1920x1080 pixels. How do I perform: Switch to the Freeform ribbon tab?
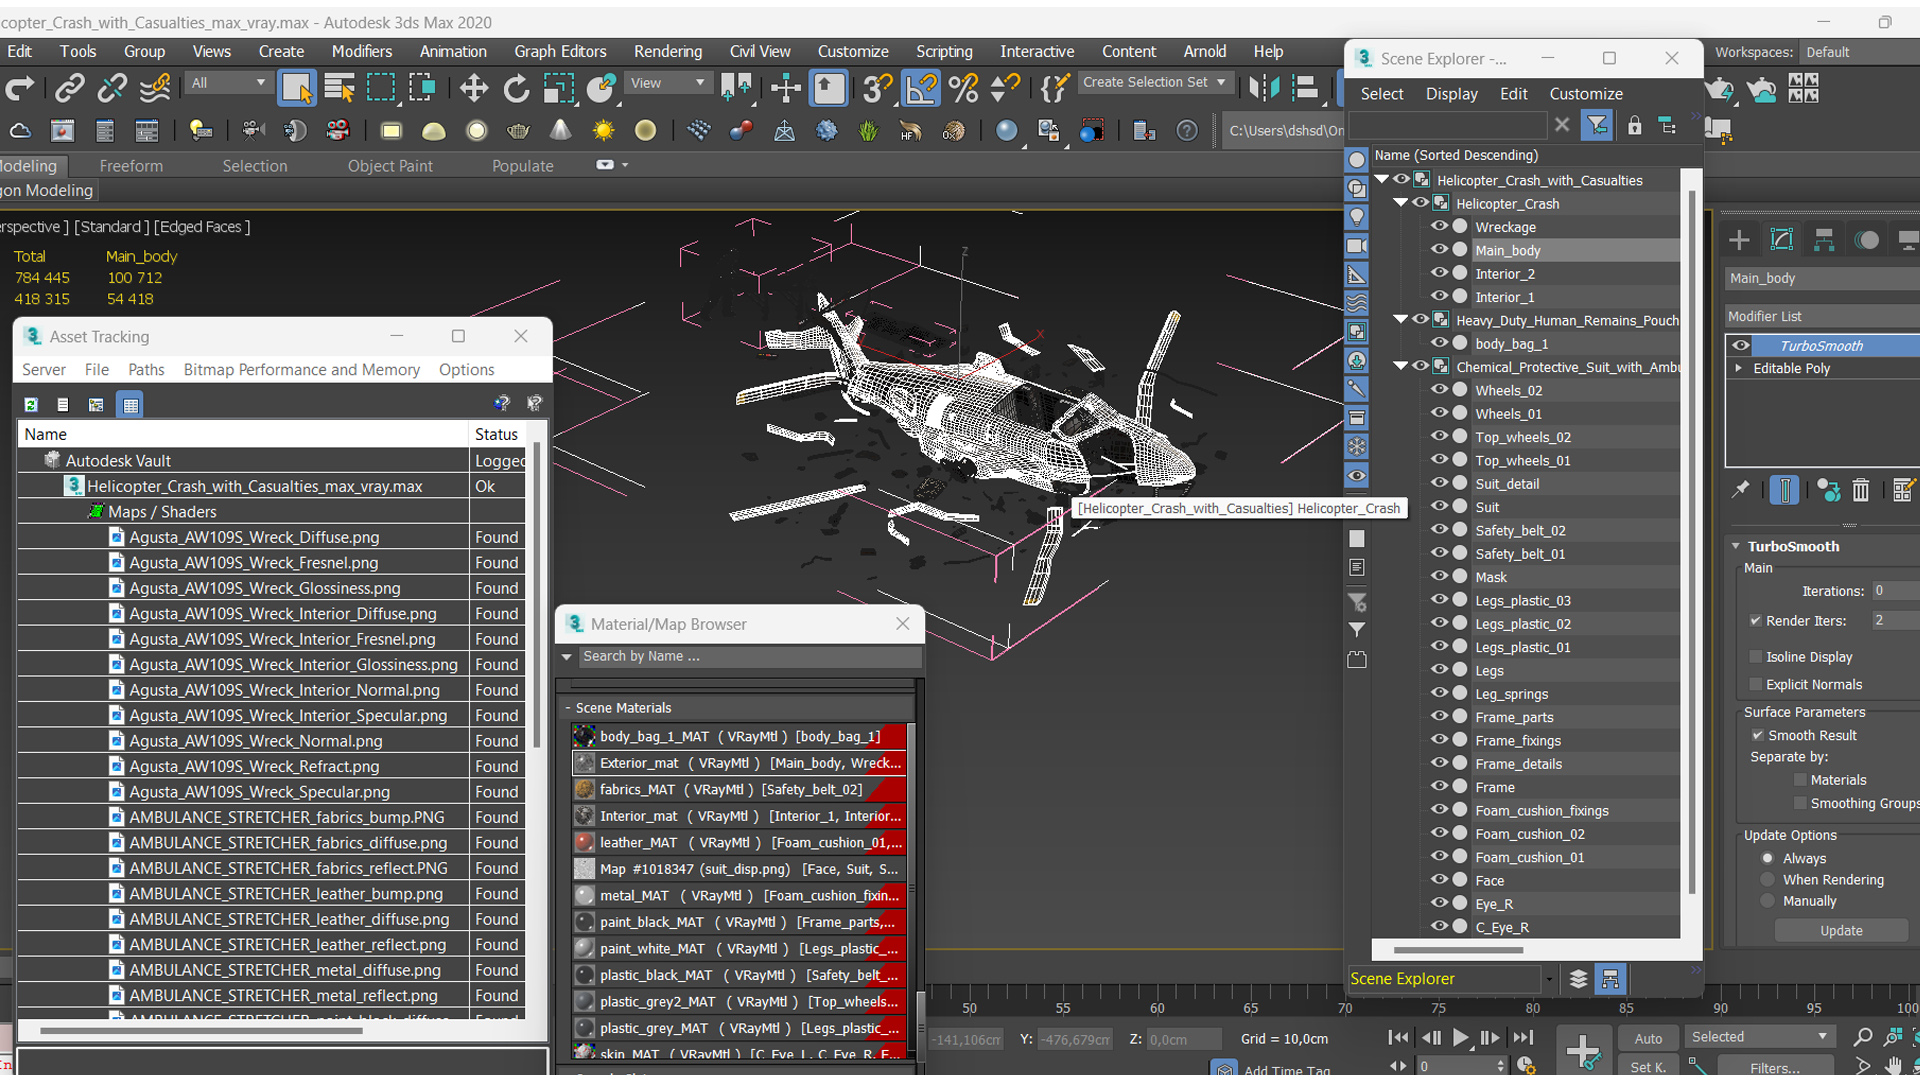[x=131, y=166]
